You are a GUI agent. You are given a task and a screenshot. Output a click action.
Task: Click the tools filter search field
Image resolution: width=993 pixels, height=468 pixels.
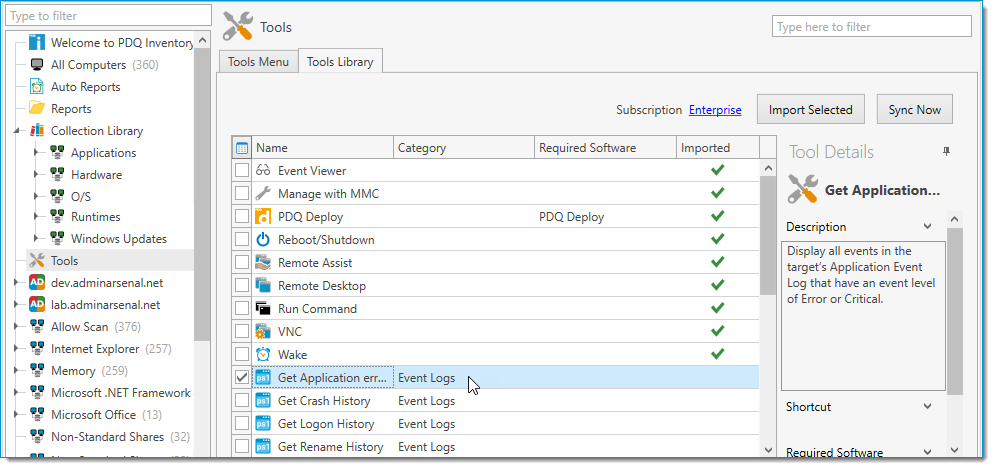tap(871, 27)
